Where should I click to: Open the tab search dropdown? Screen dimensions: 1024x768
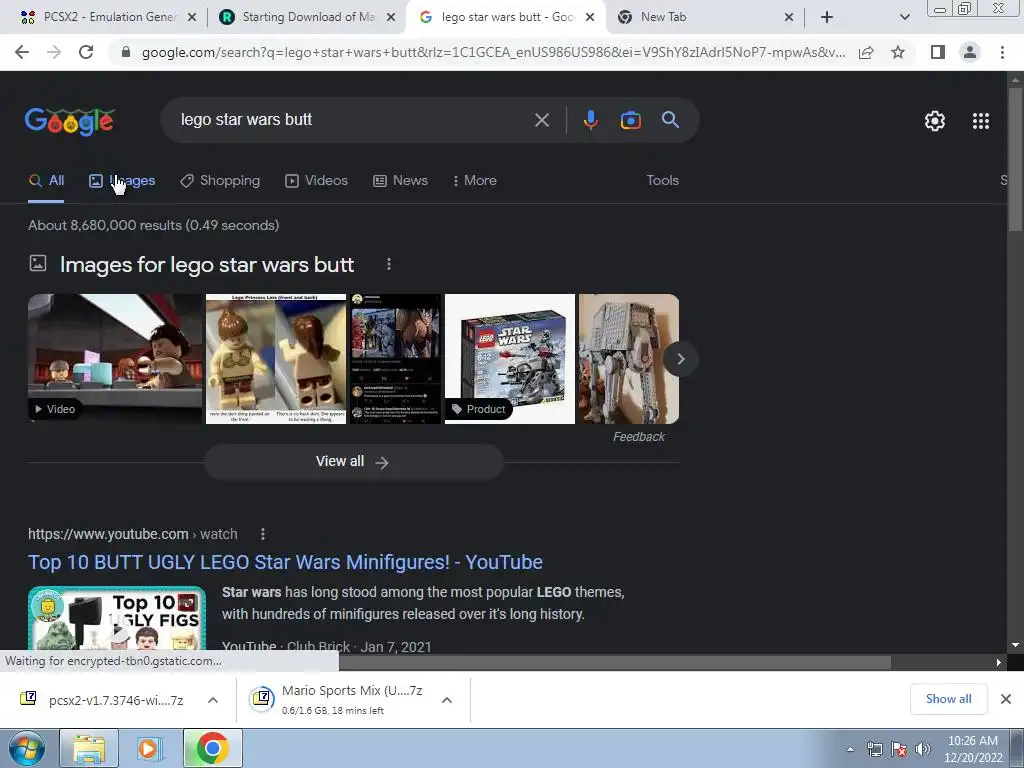pyautogui.click(x=904, y=17)
